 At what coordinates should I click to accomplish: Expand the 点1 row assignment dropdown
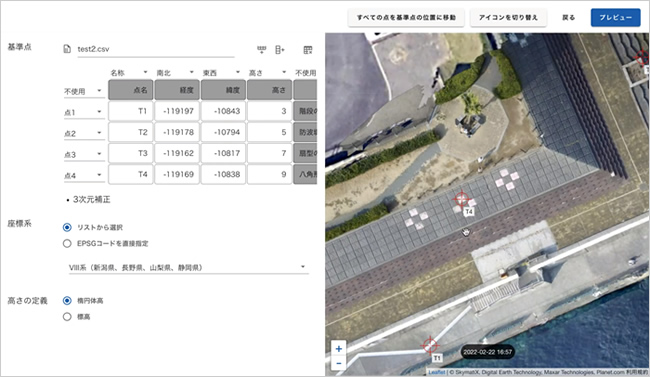pyautogui.click(x=84, y=112)
